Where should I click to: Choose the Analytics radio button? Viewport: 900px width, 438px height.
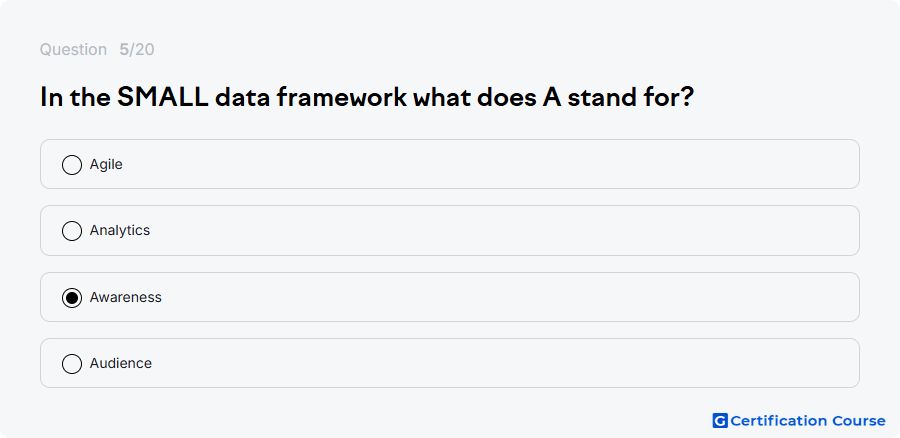(72, 231)
